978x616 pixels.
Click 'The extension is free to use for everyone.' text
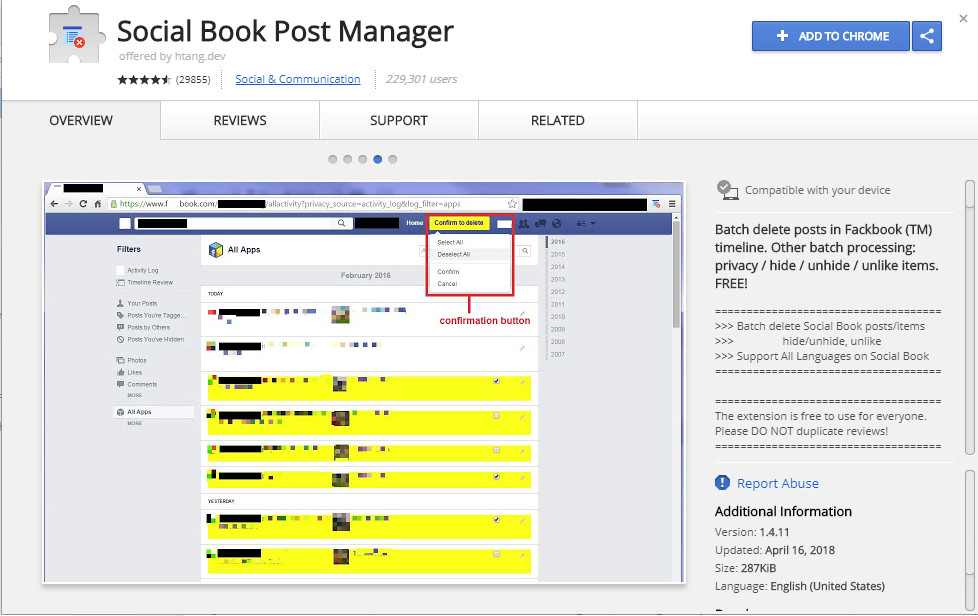click(821, 416)
